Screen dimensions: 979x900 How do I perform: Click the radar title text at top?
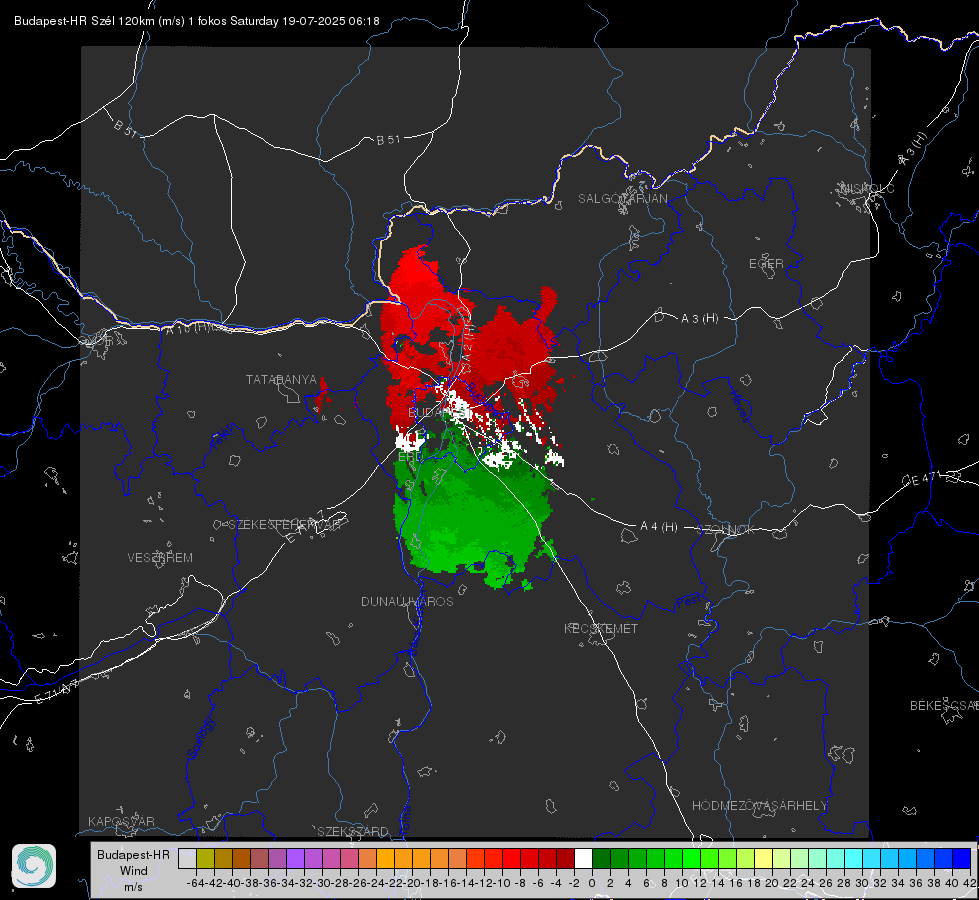(197, 21)
